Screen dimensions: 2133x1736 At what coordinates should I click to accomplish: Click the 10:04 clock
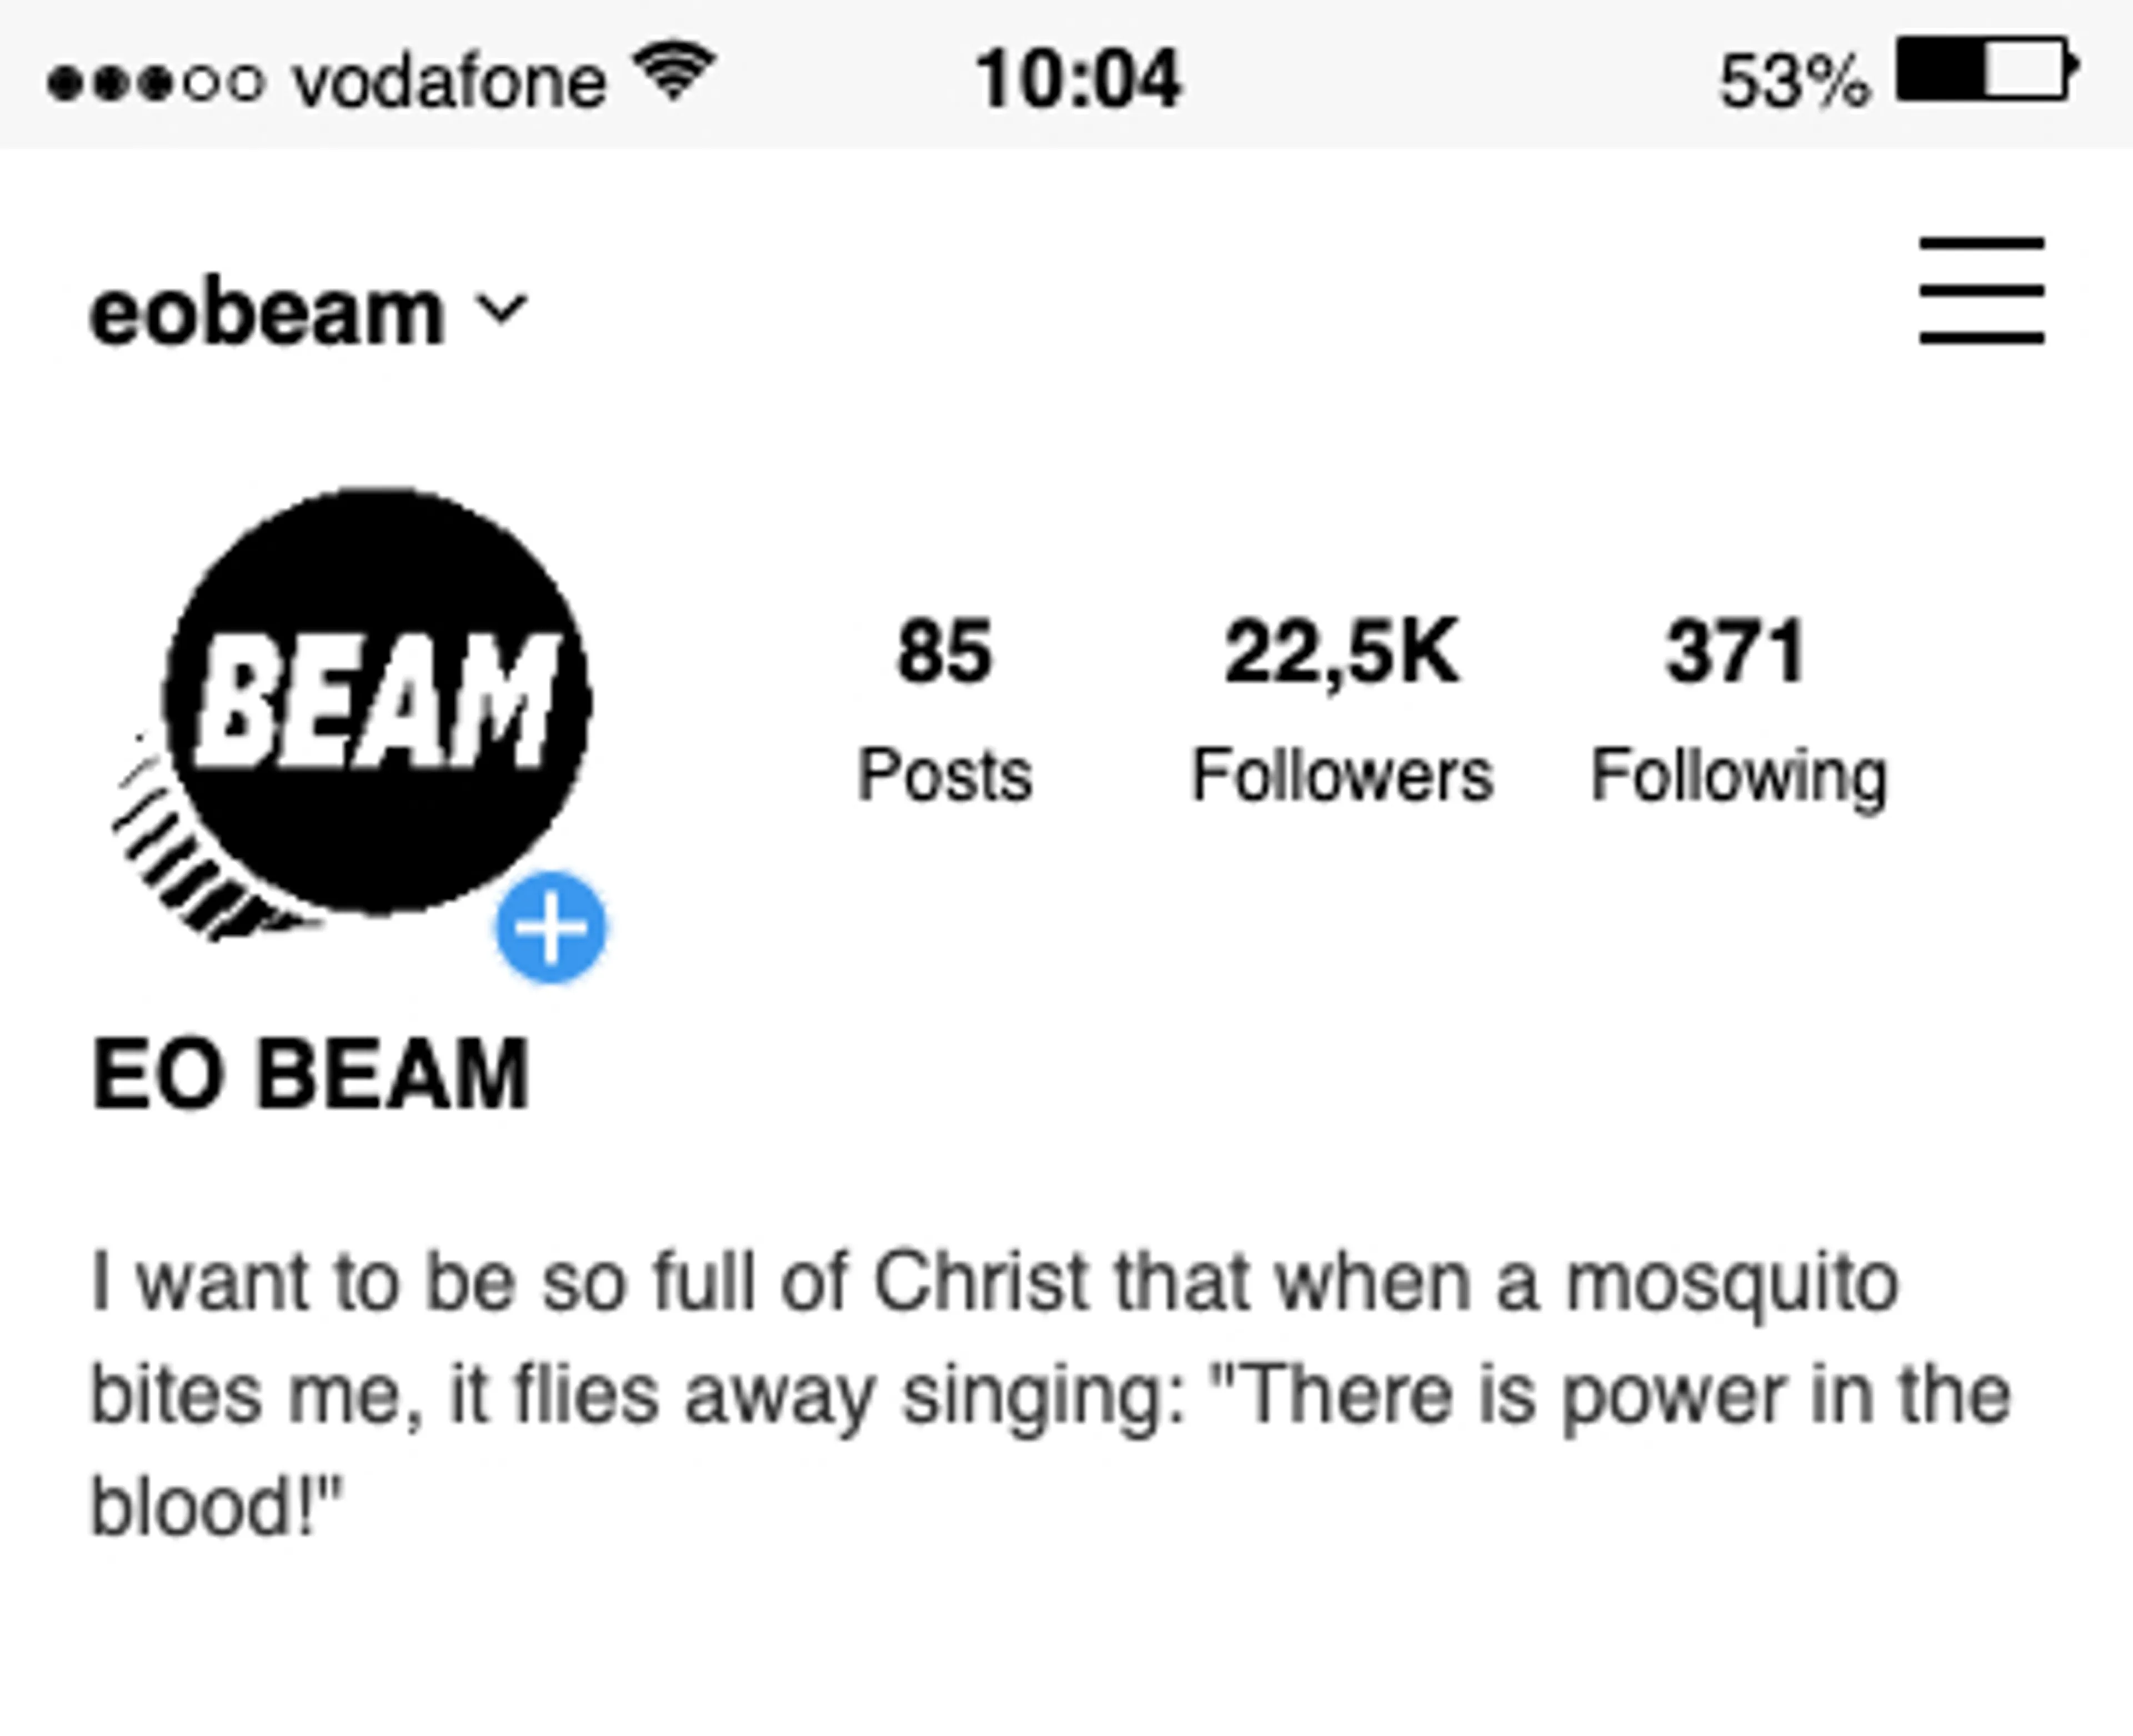tap(1078, 79)
